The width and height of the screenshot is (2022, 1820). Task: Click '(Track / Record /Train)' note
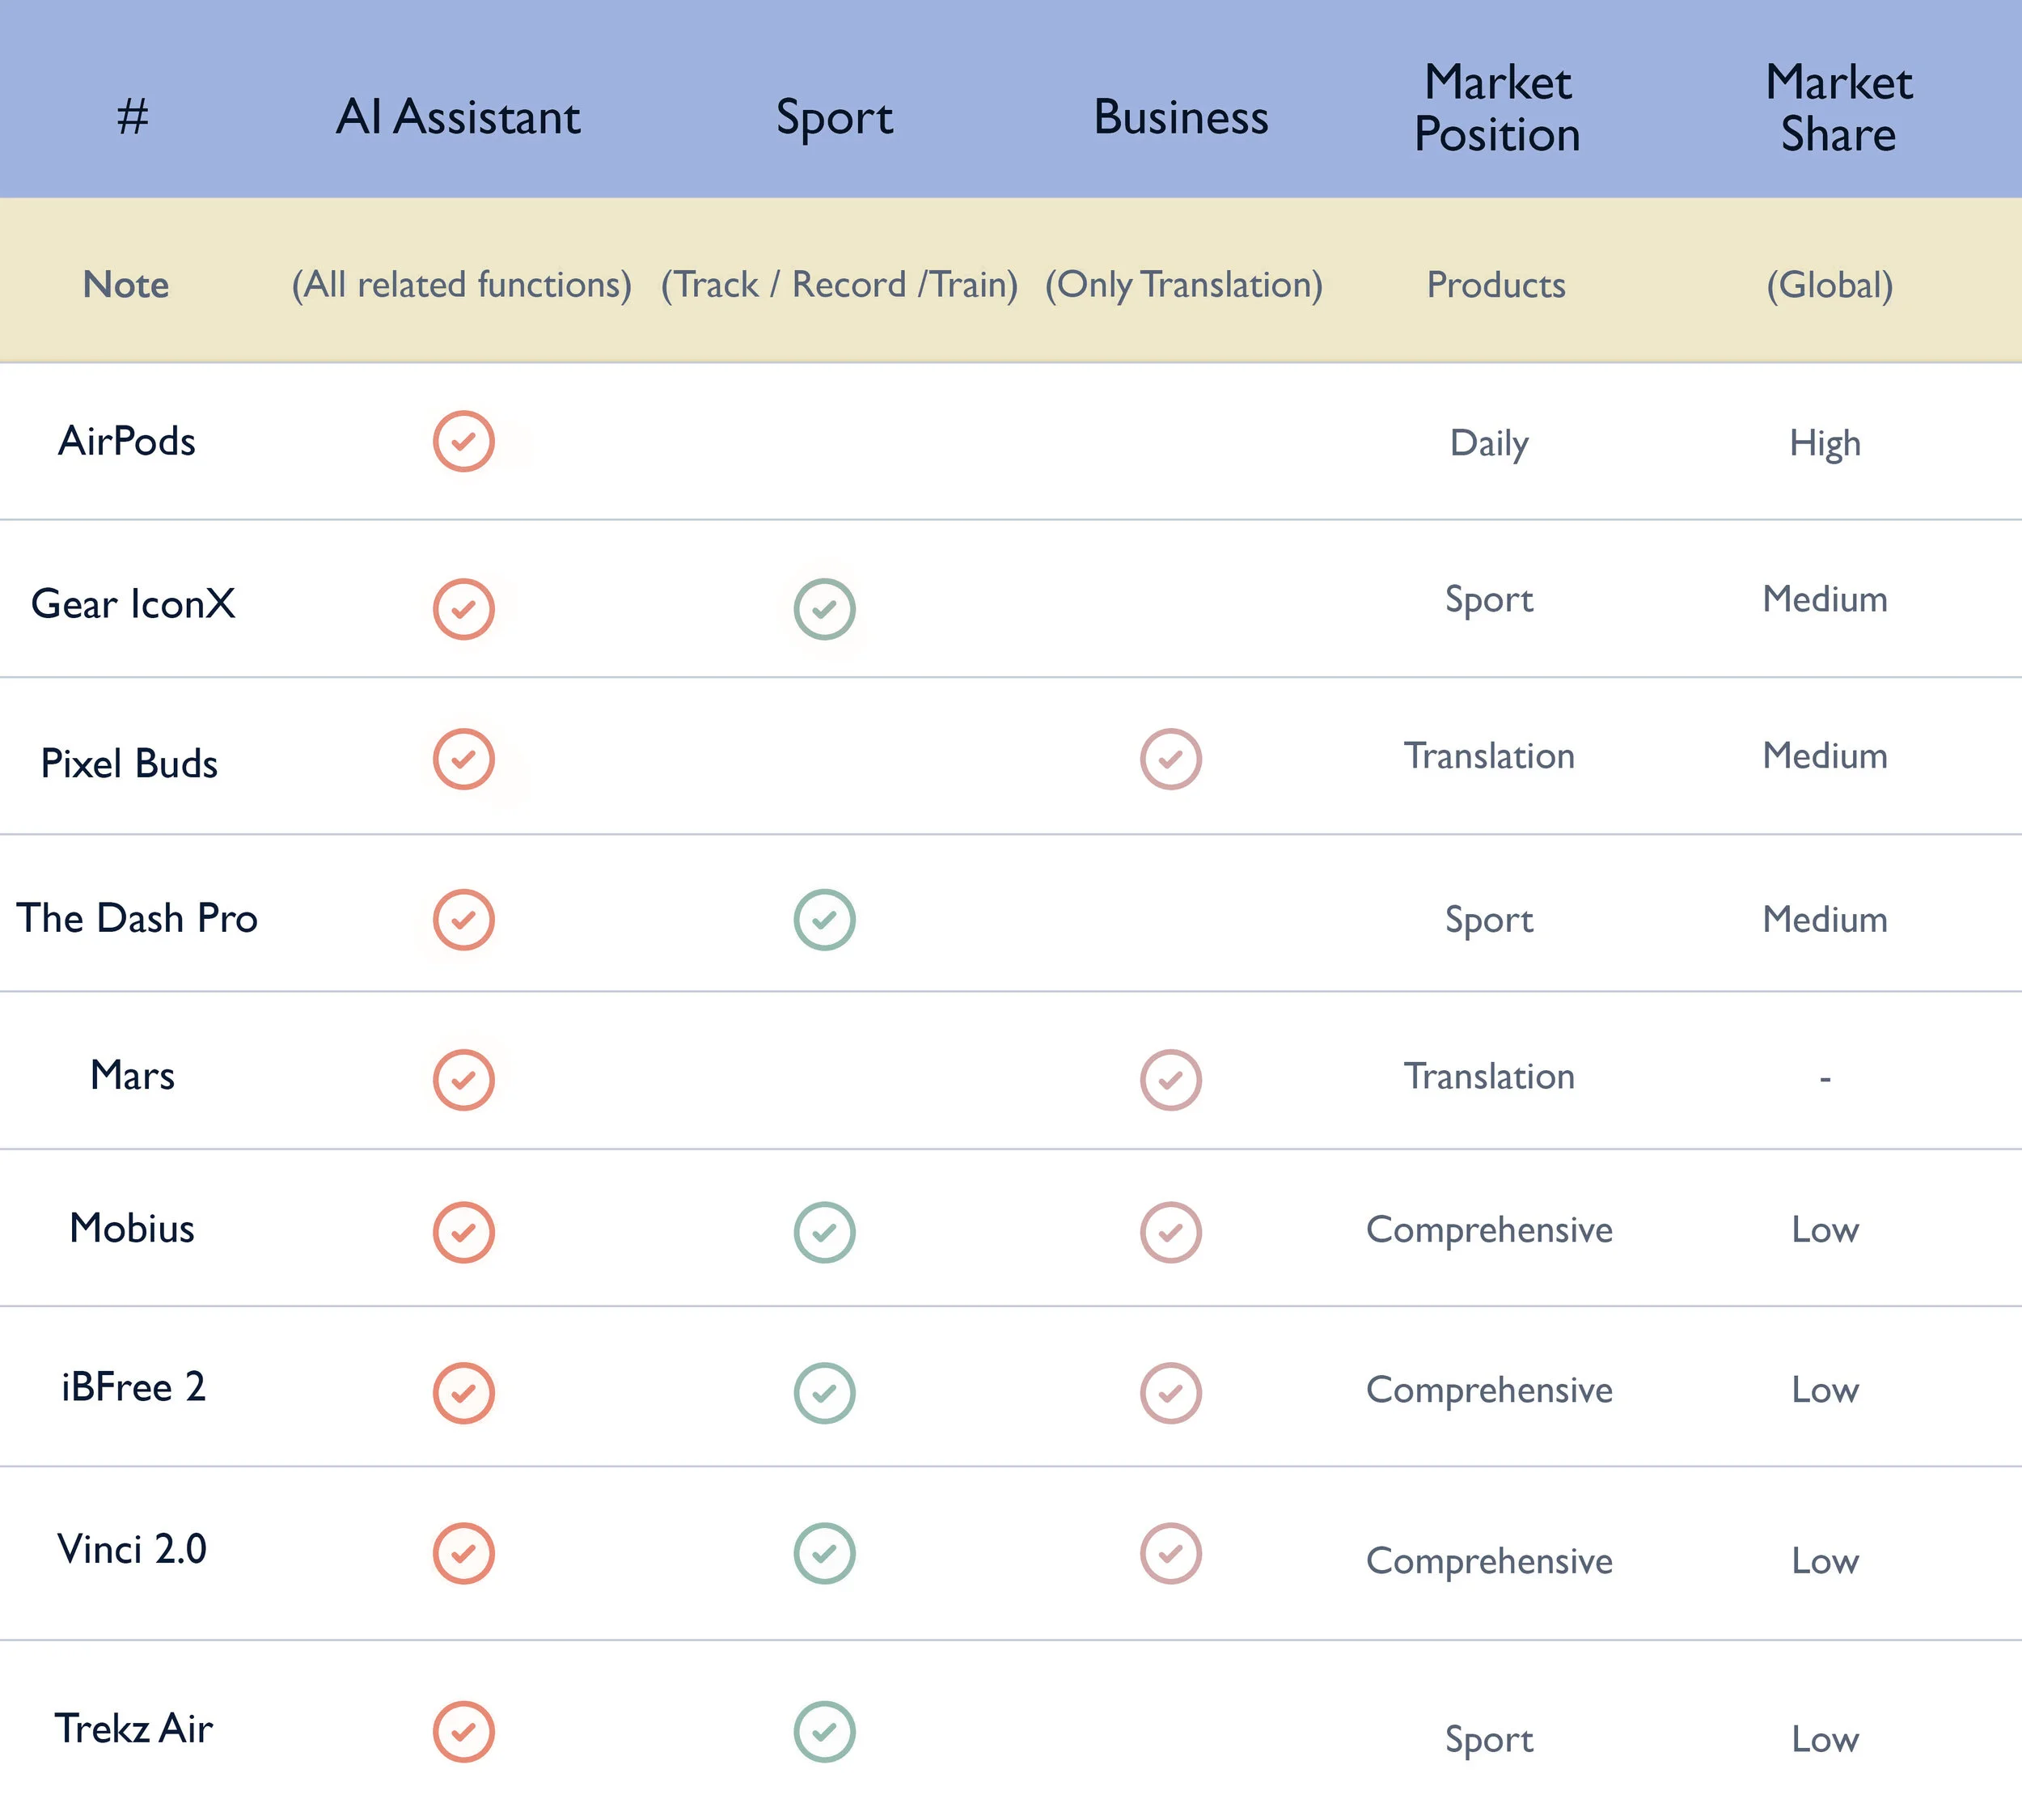pos(839,286)
